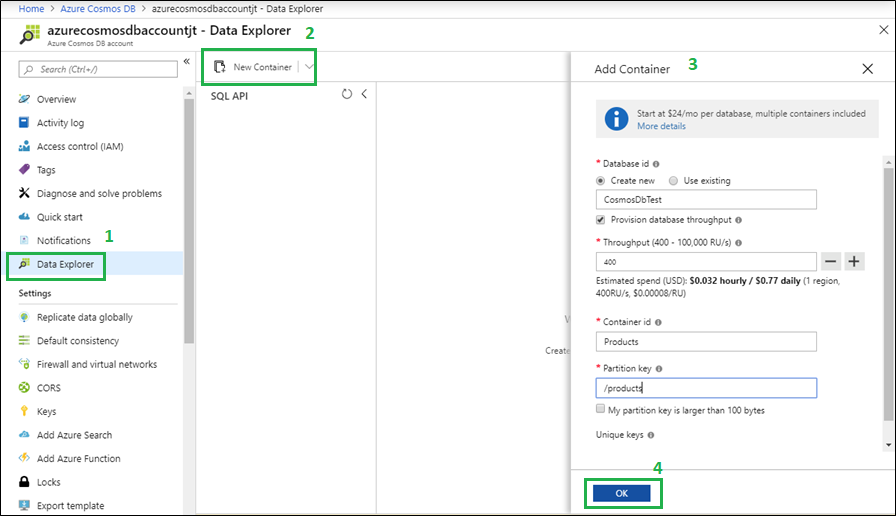Click the sidebar vertical scrollbar

[189, 220]
